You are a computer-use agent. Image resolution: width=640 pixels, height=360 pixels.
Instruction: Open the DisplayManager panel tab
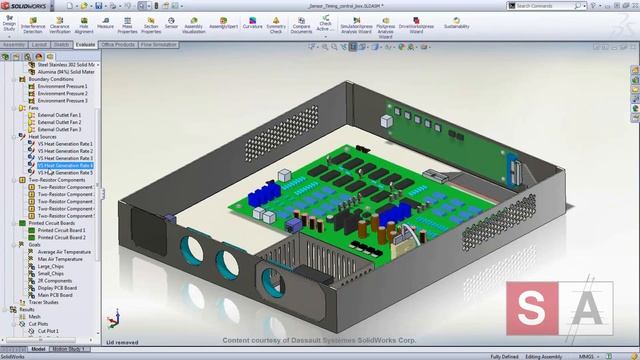coord(39,57)
